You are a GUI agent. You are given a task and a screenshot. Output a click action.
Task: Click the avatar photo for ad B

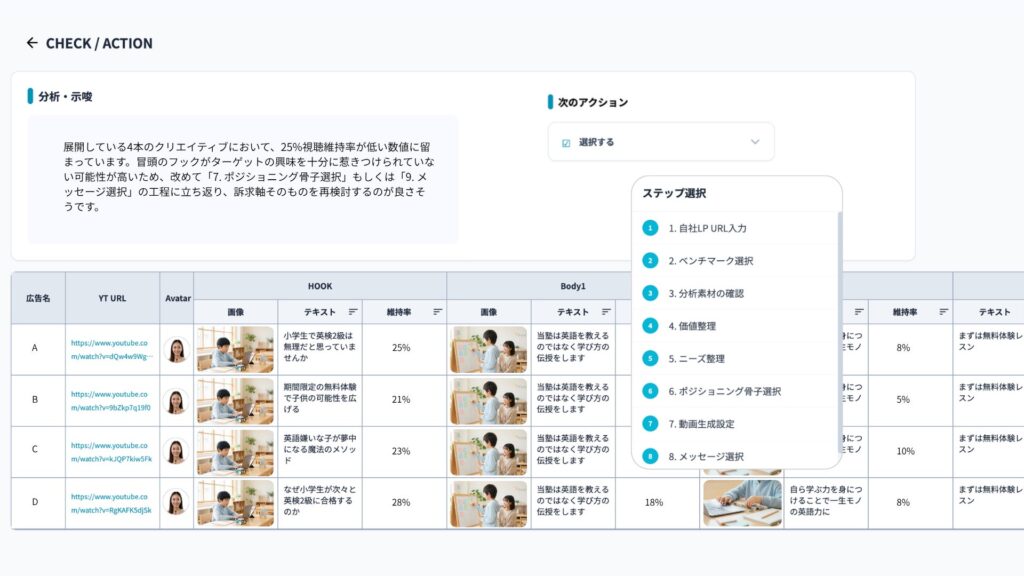(176, 401)
